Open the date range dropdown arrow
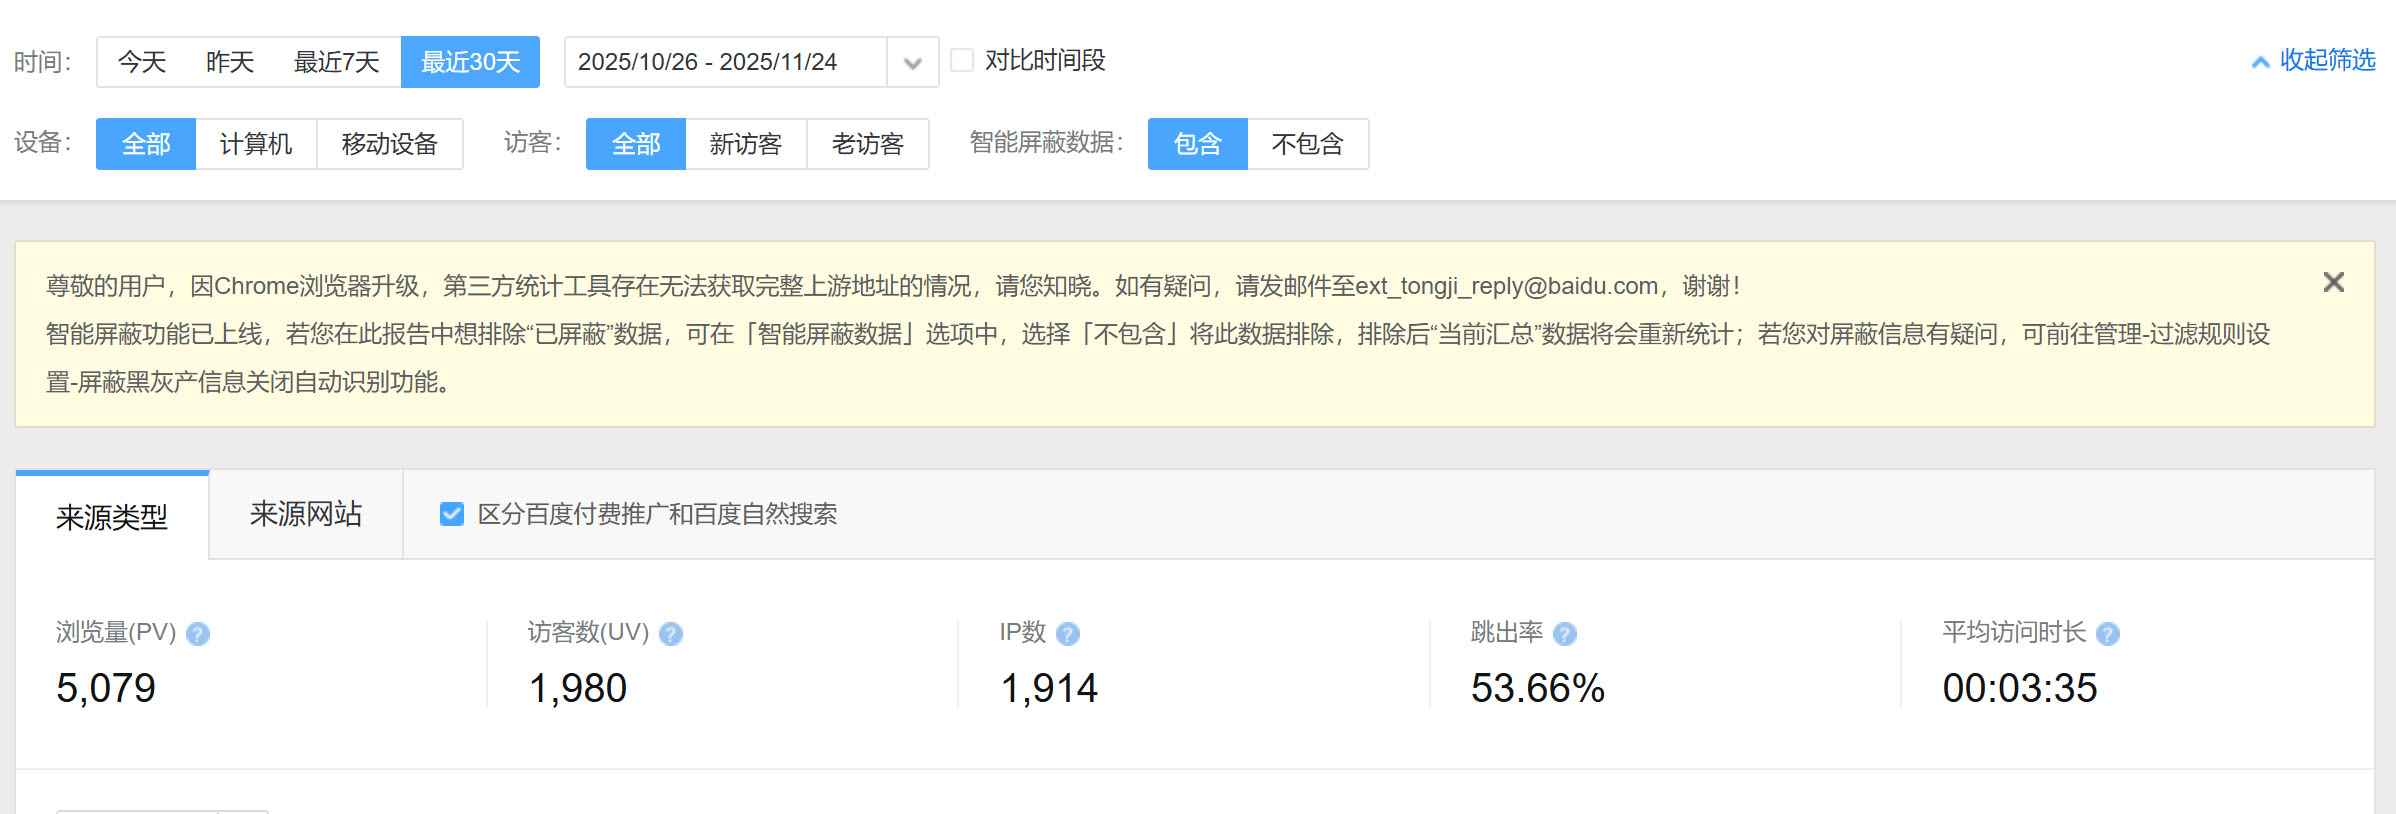Image resolution: width=2396 pixels, height=814 pixels. point(912,63)
